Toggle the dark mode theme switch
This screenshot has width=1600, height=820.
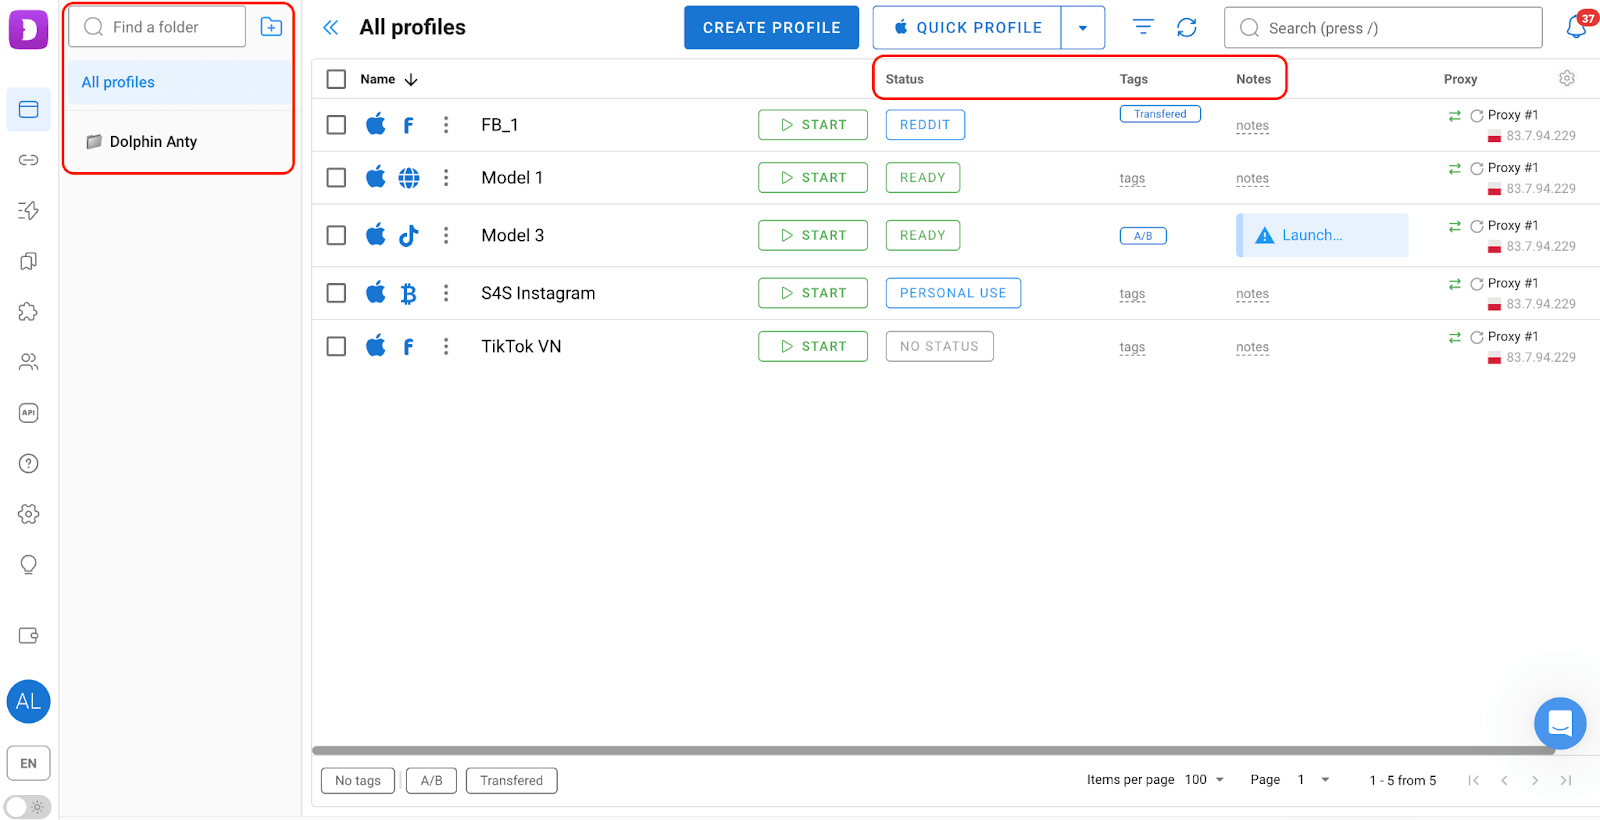pyautogui.click(x=27, y=807)
